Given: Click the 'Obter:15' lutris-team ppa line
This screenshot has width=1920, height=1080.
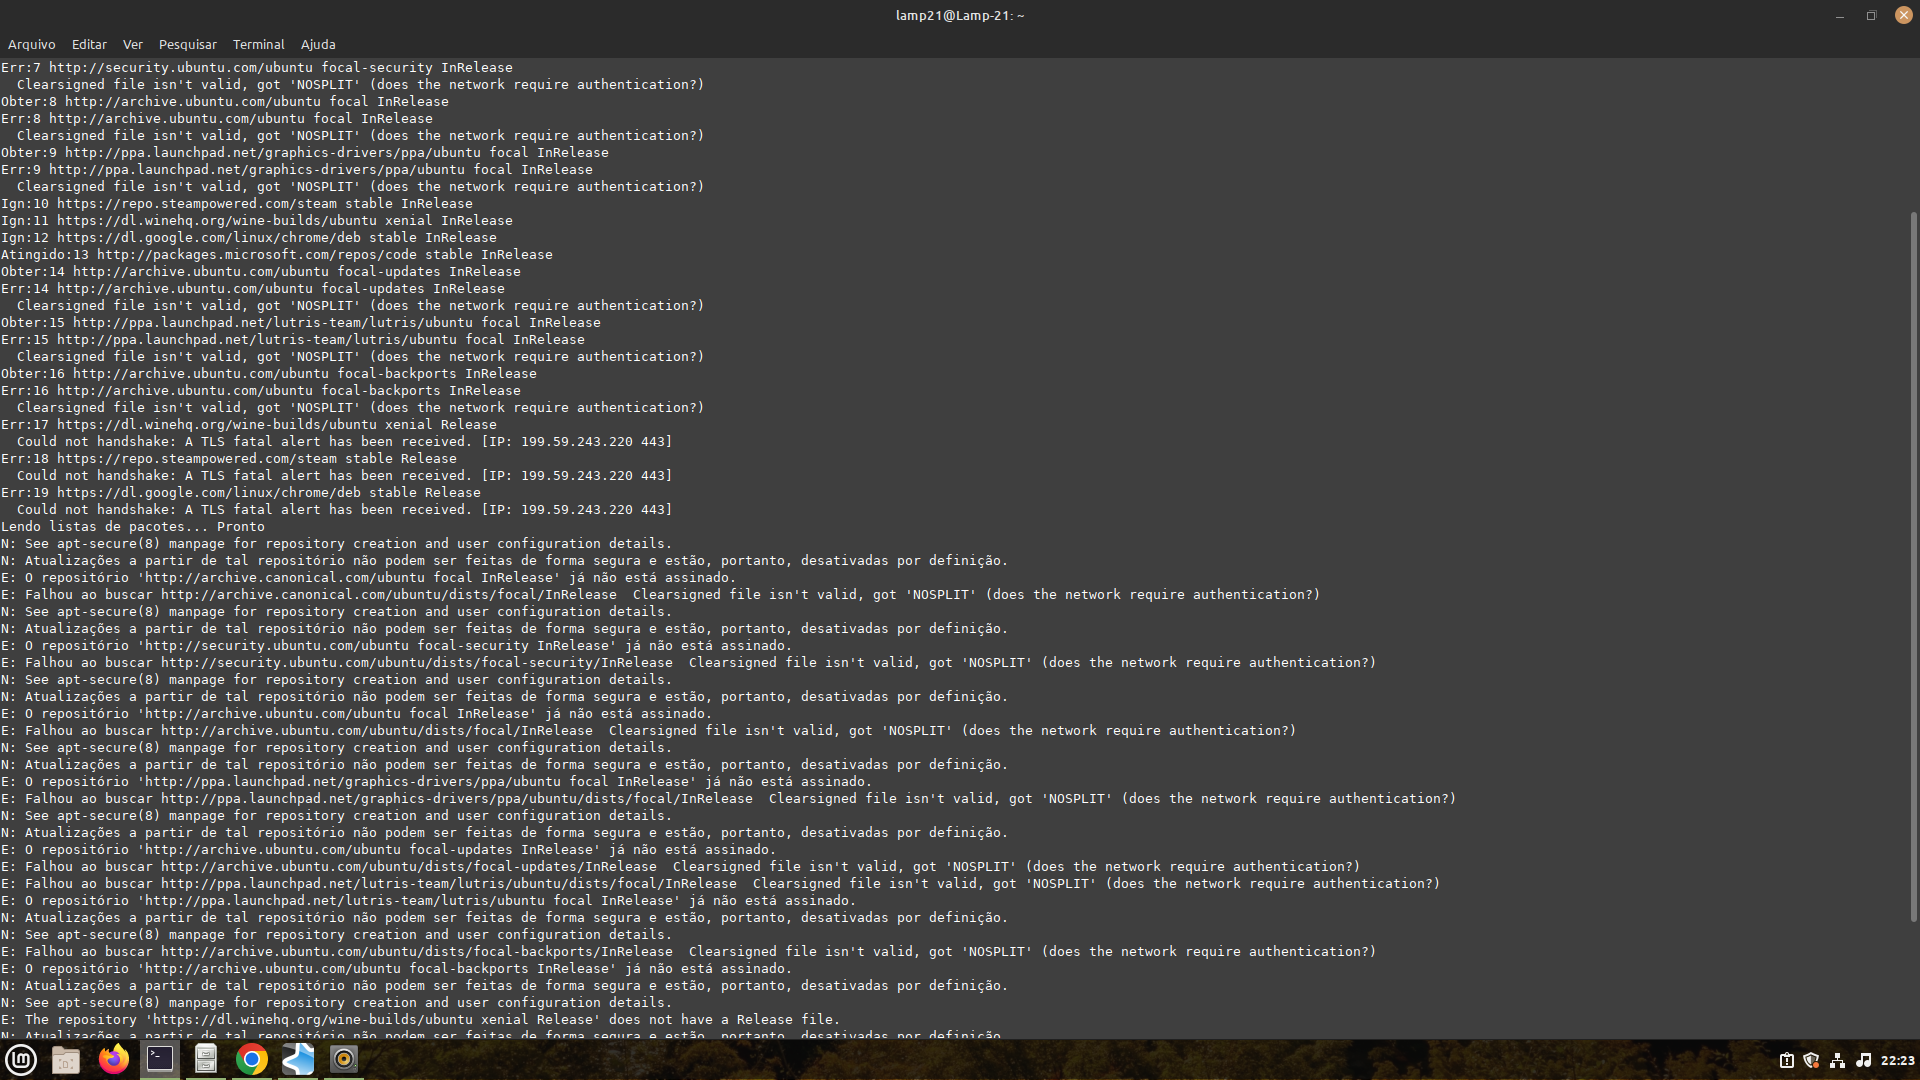Looking at the screenshot, I should click(x=301, y=322).
